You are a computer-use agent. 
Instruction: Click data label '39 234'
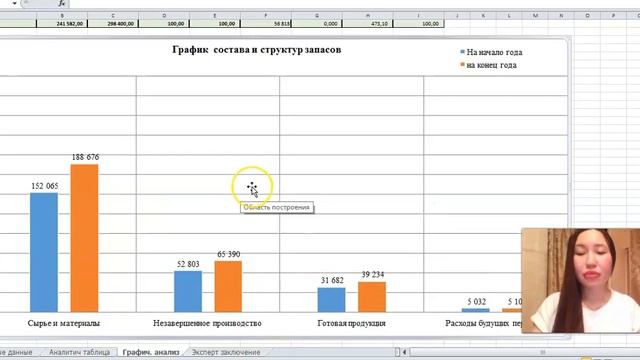373,275
